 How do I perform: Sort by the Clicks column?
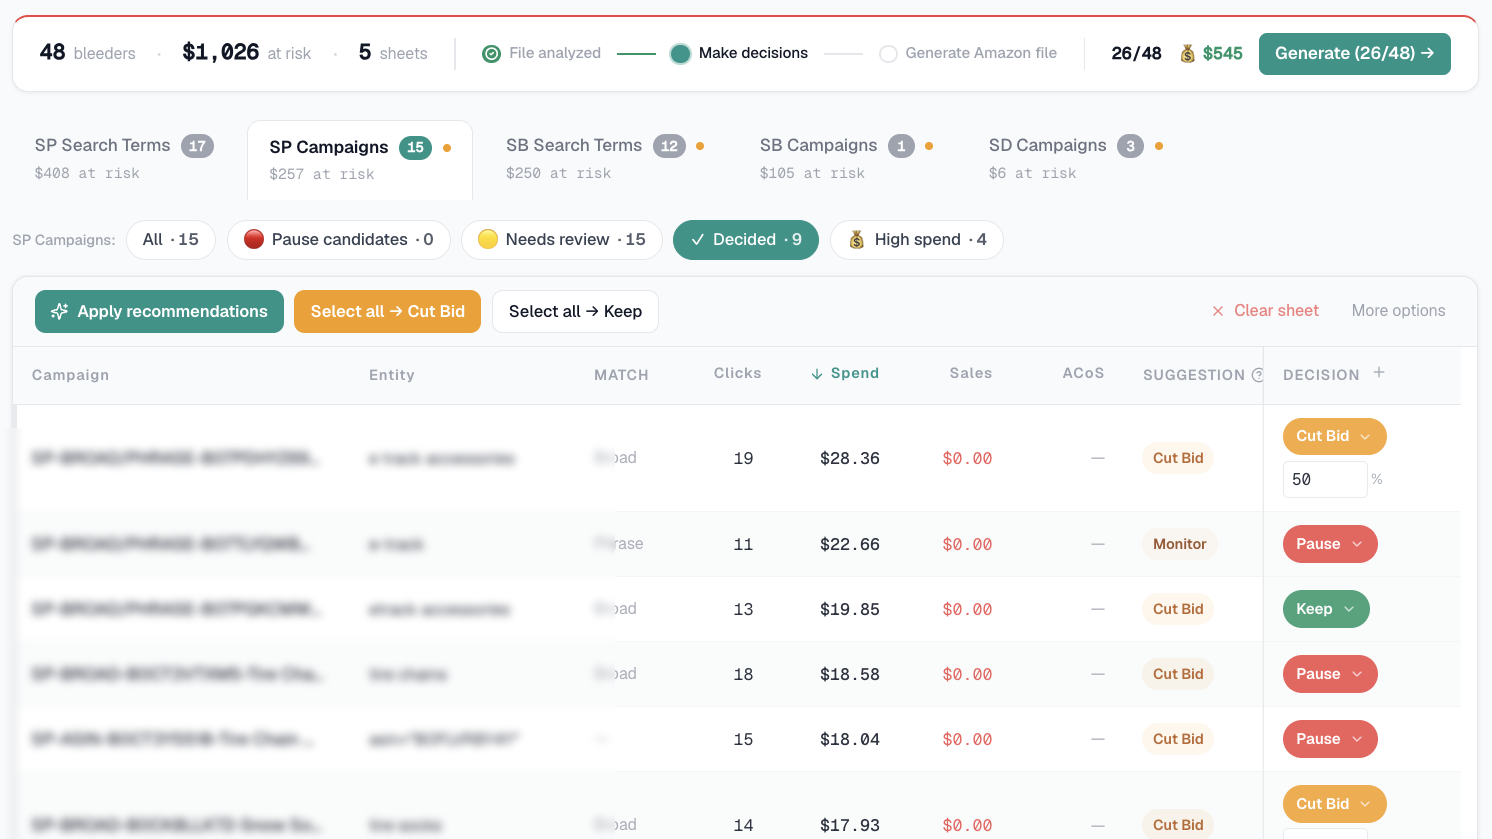(x=738, y=373)
